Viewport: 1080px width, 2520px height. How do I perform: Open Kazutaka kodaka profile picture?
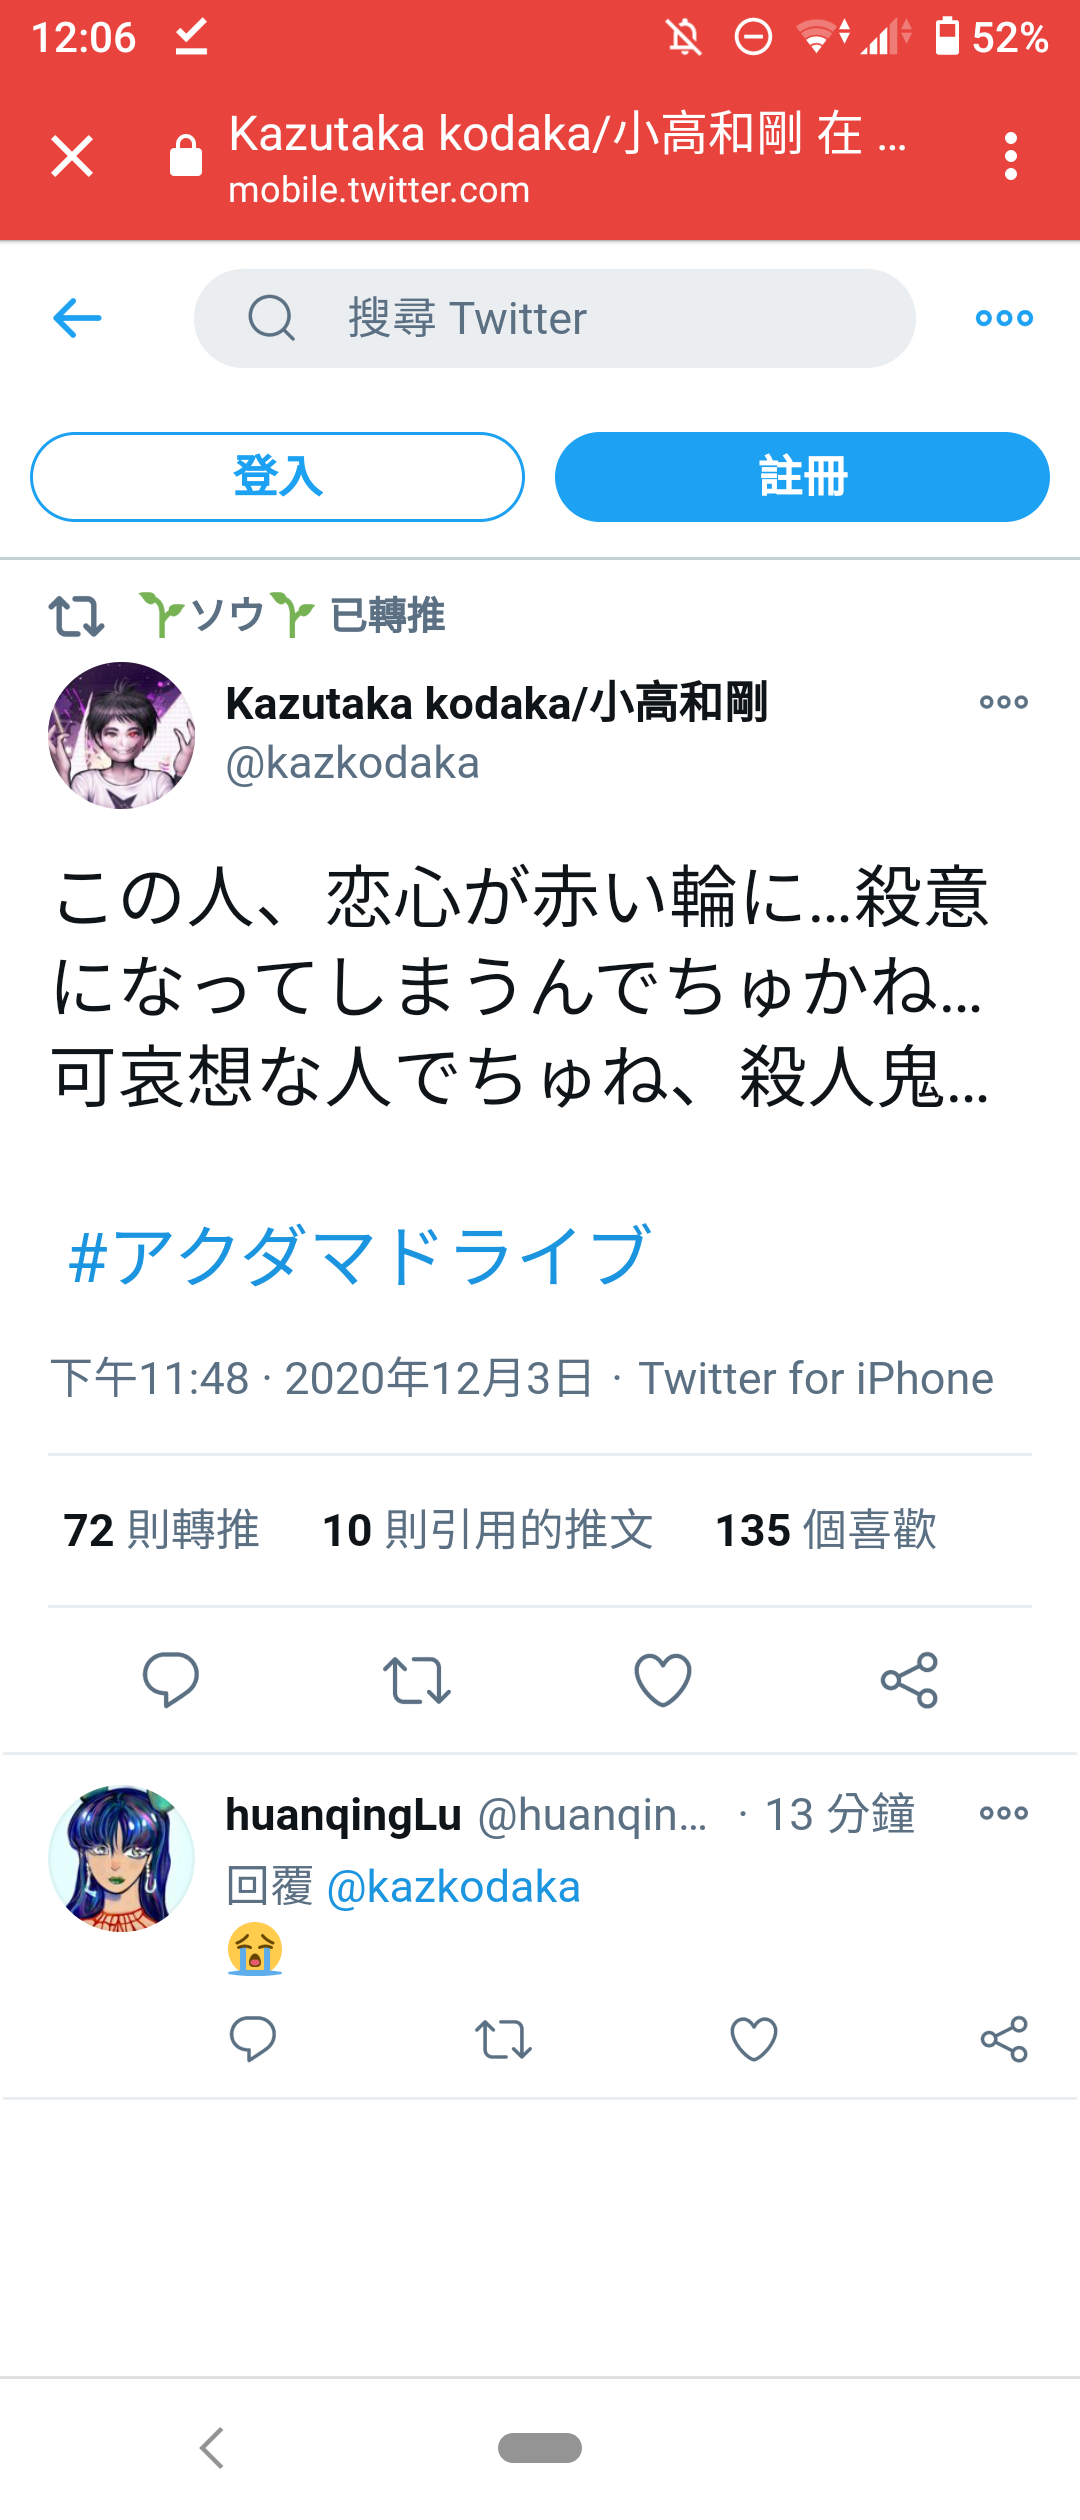click(x=122, y=735)
